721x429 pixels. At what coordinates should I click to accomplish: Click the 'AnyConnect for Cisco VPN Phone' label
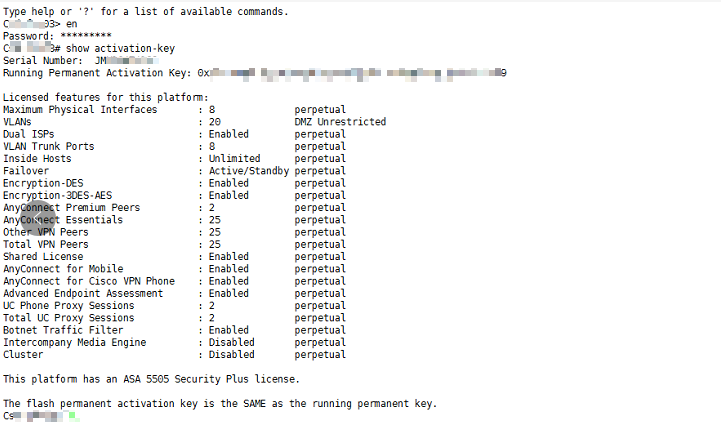pyautogui.click(x=89, y=281)
